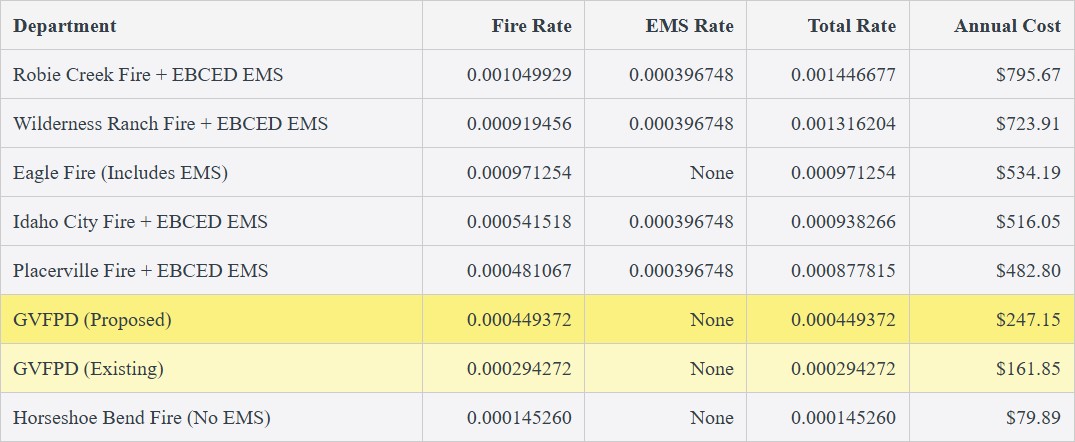1075x442 pixels.
Task: Select the $161.85 existing annual cost
Action: point(1028,369)
